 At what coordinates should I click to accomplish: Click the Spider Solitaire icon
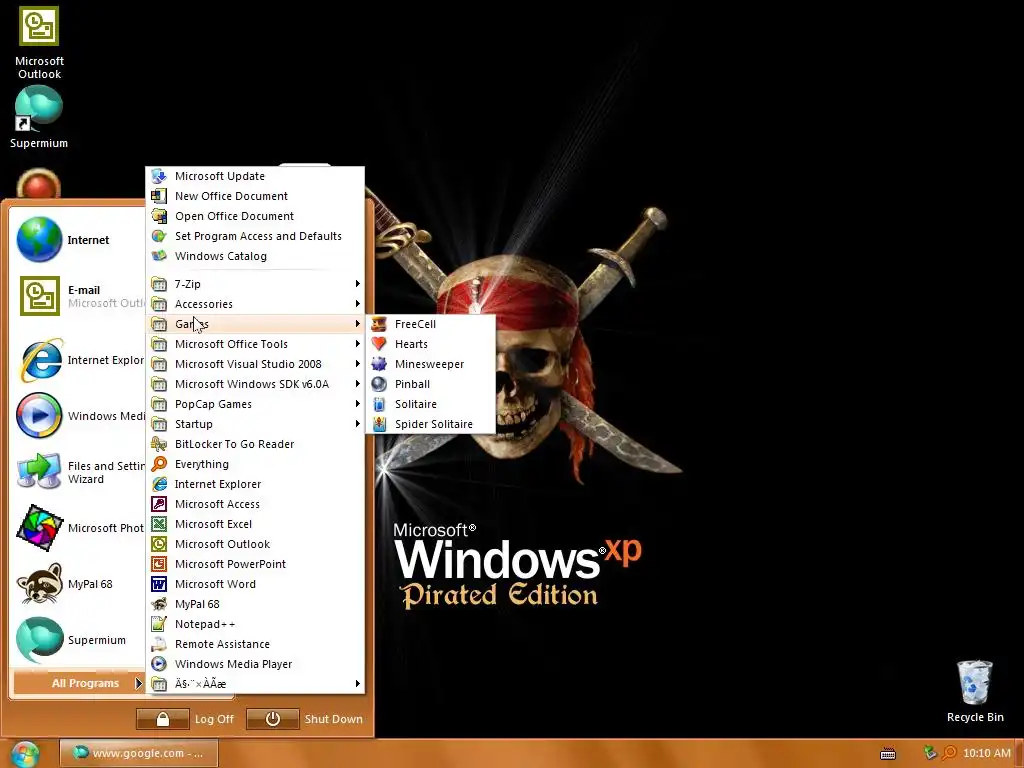[379, 424]
